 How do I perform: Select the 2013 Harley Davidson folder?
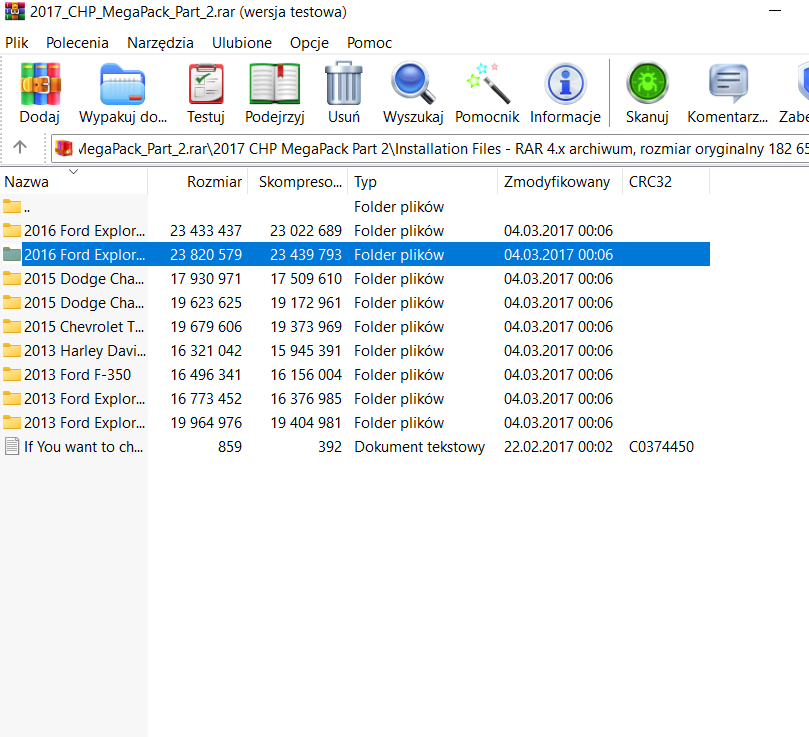click(x=84, y=351)
